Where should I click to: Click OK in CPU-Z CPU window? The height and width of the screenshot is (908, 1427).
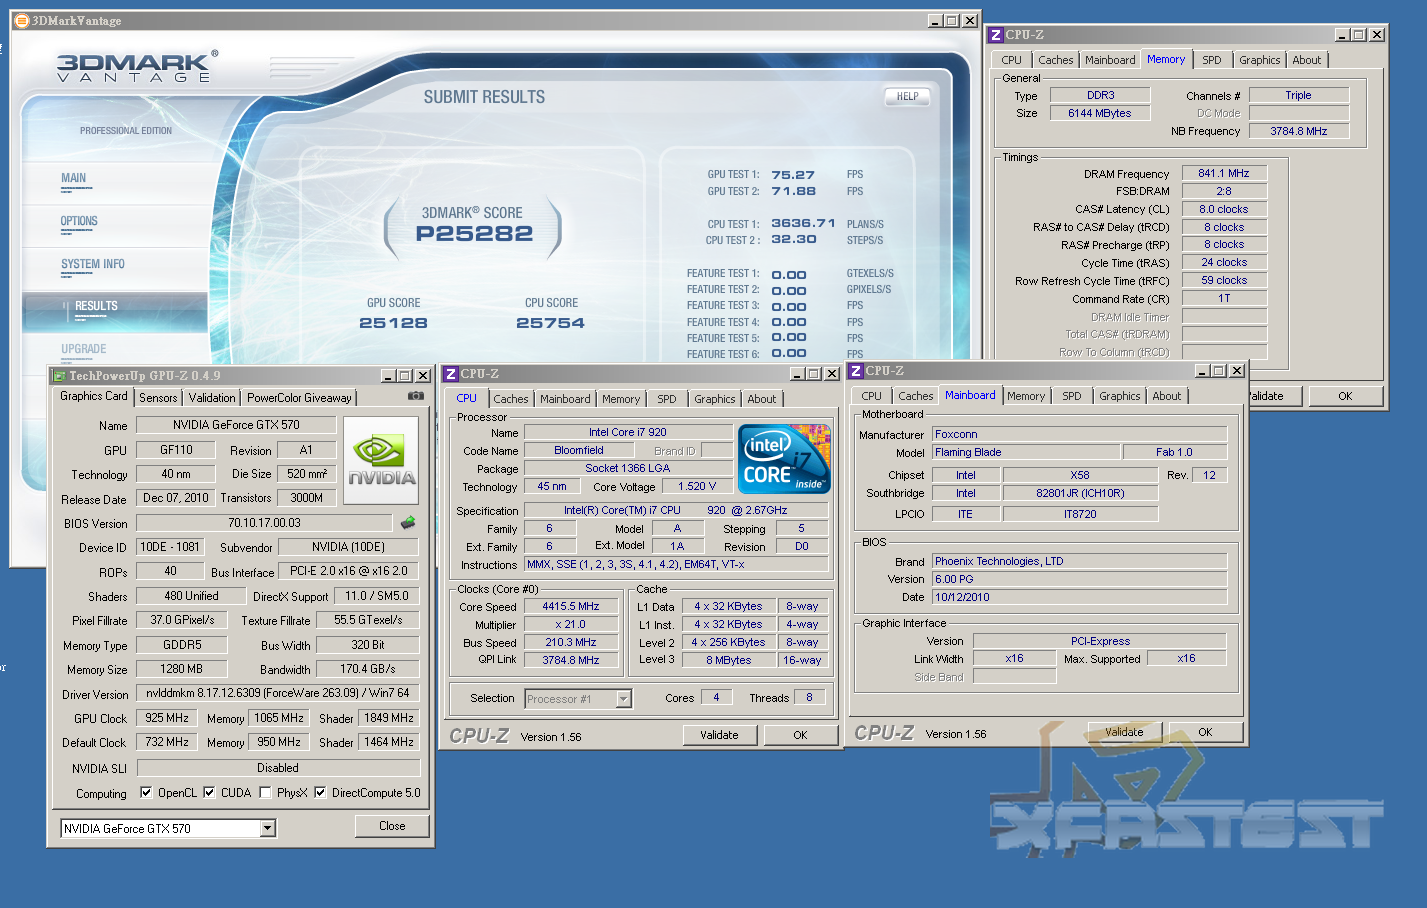coord(800,735)
